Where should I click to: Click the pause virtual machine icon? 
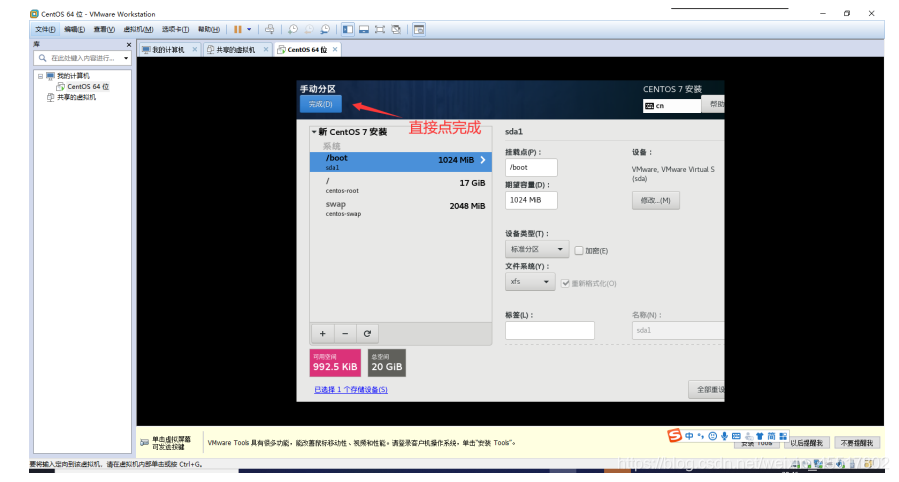click(237, 29)
